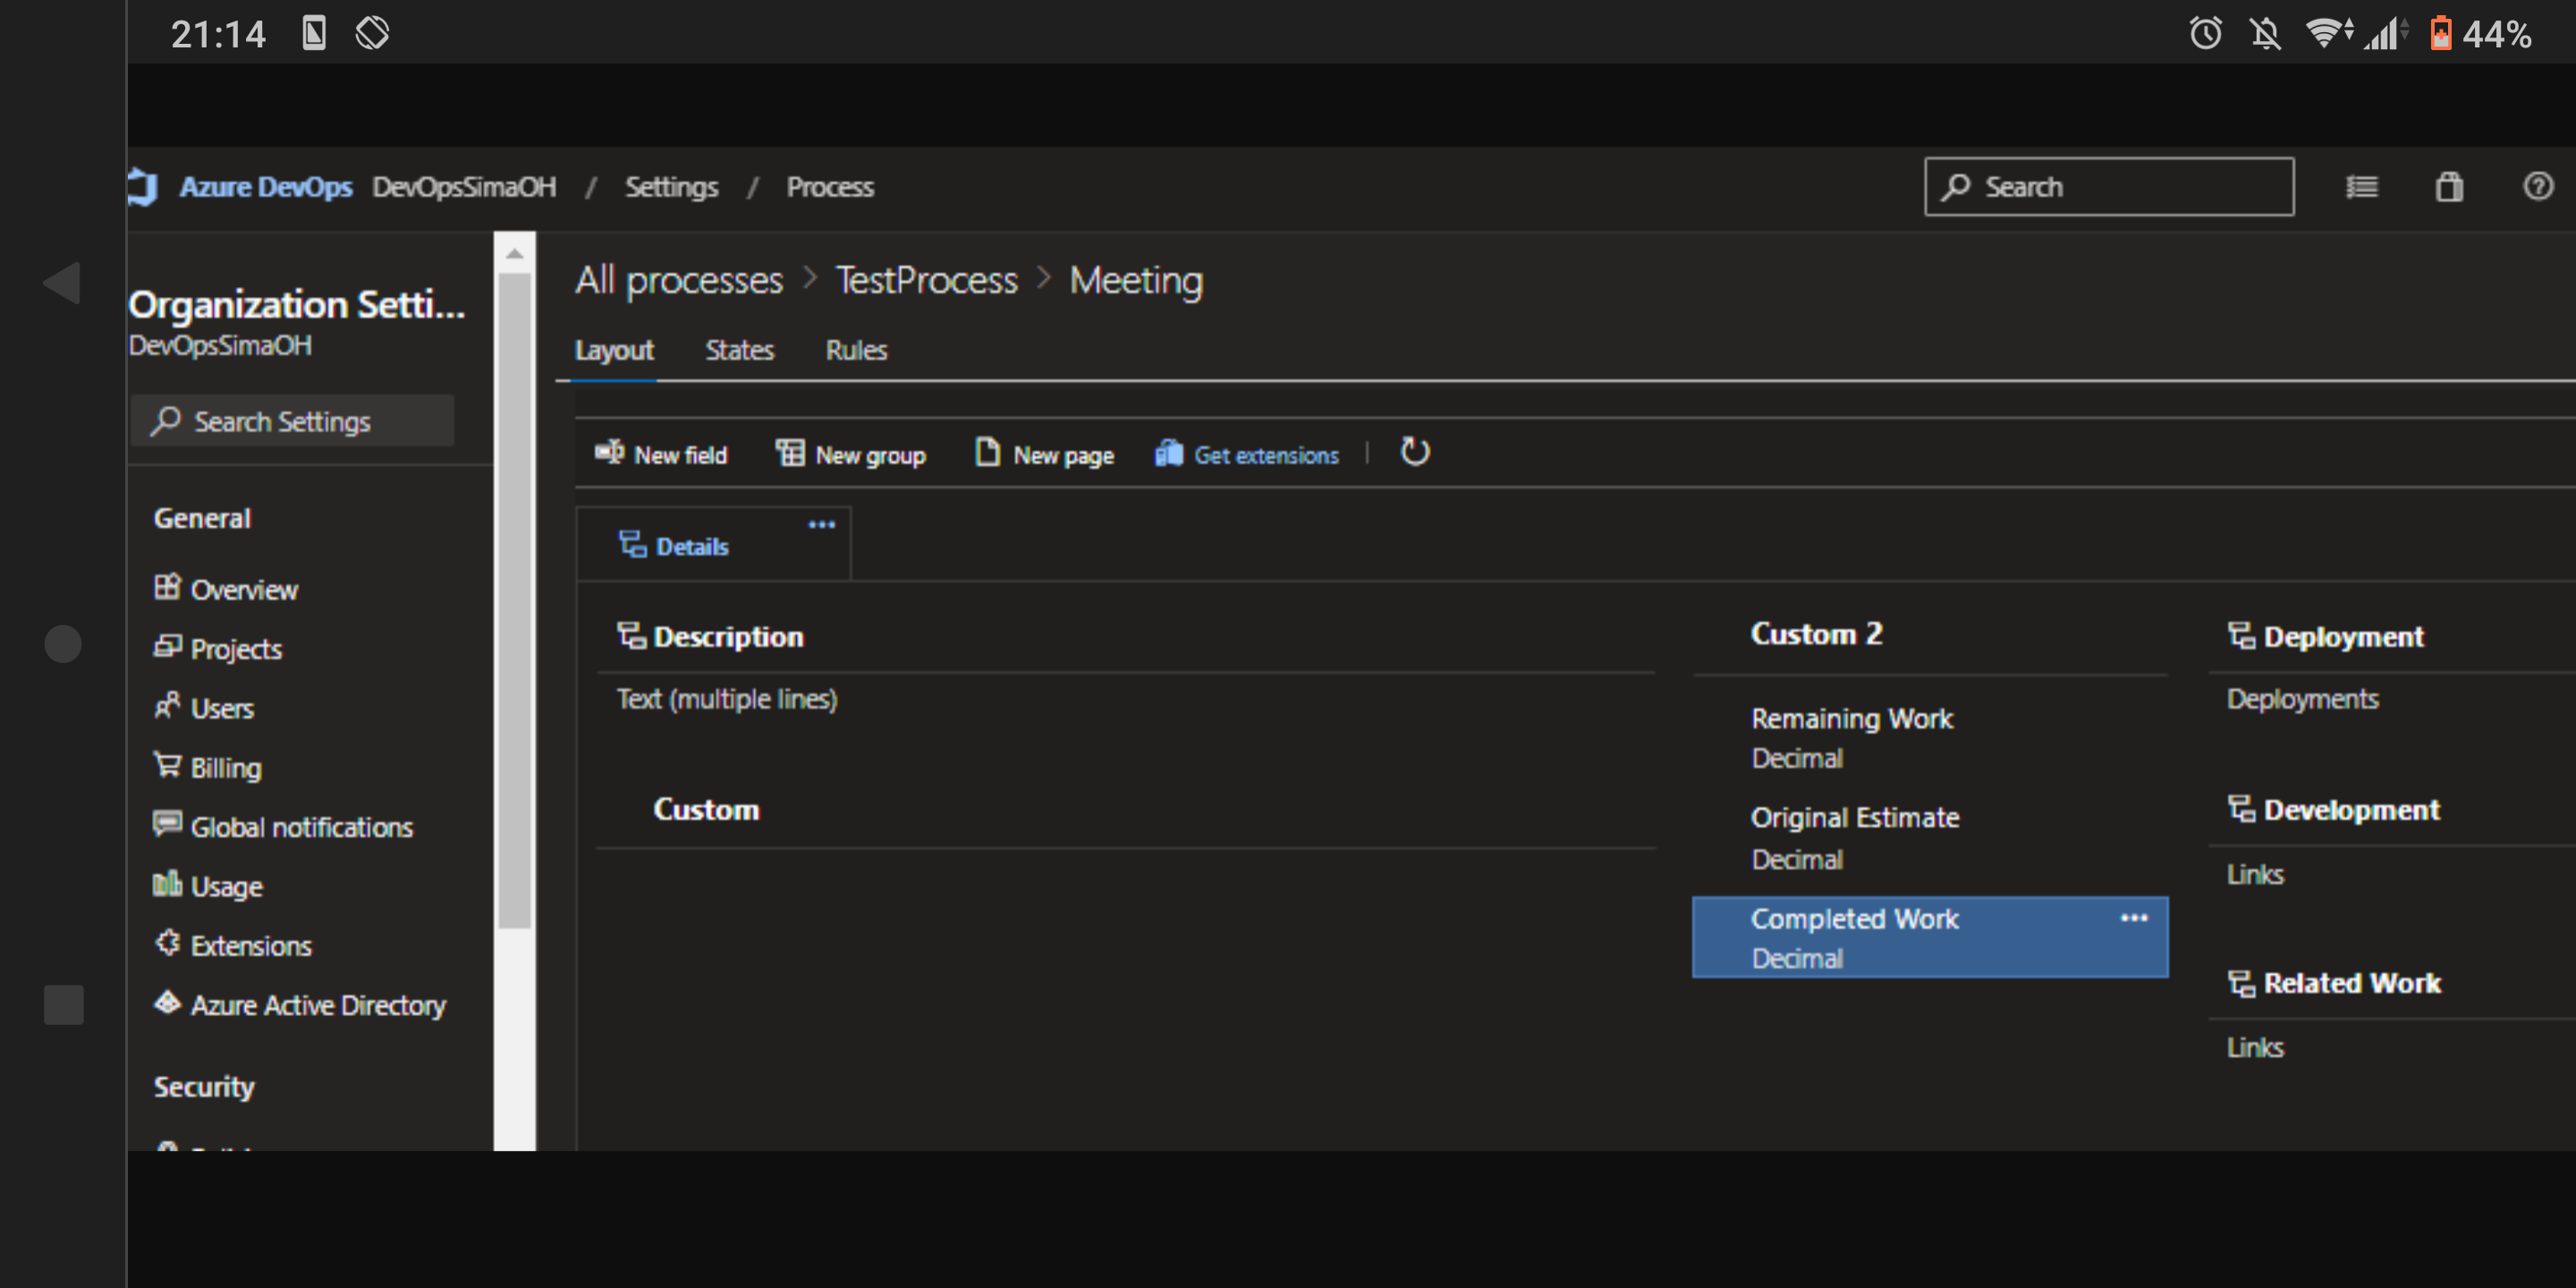Open the Details page options ellipsis
Screen dimensions: 2576x1288
click(820, 524)
